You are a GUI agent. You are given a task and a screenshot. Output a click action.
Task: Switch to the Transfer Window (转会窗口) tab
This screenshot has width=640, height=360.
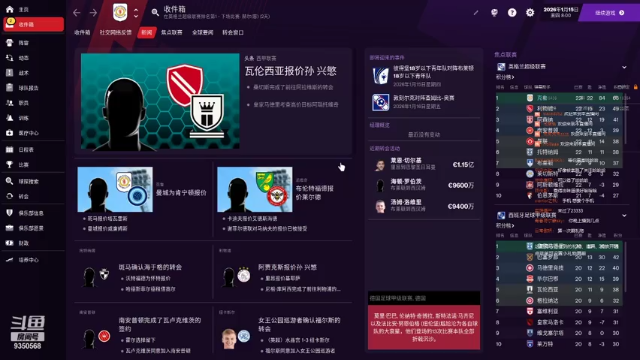click(x=233, y=32)
